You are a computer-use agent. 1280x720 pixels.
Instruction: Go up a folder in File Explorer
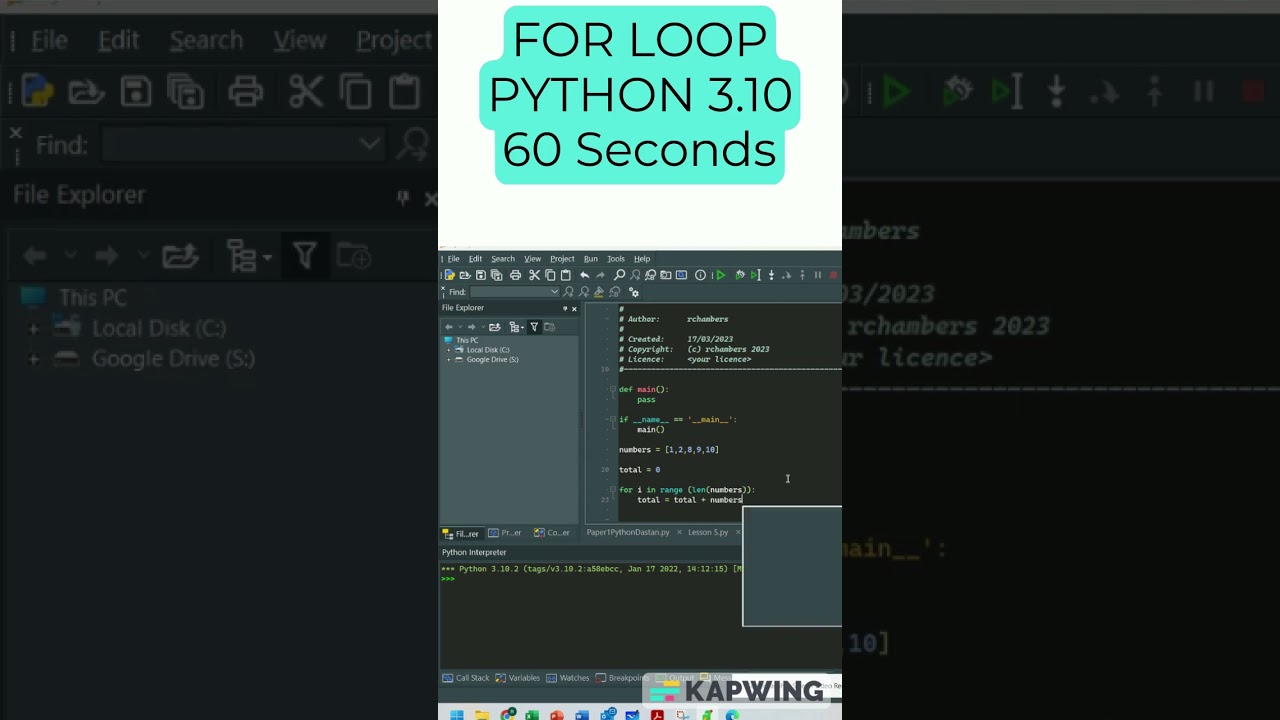tap(495, 327)
